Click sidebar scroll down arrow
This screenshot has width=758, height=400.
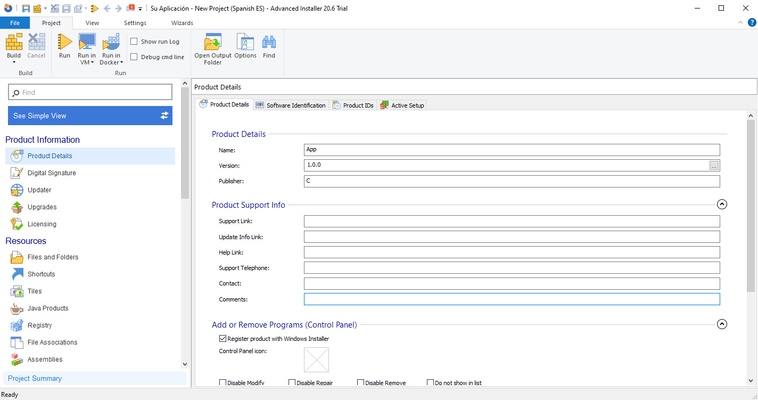185,364
